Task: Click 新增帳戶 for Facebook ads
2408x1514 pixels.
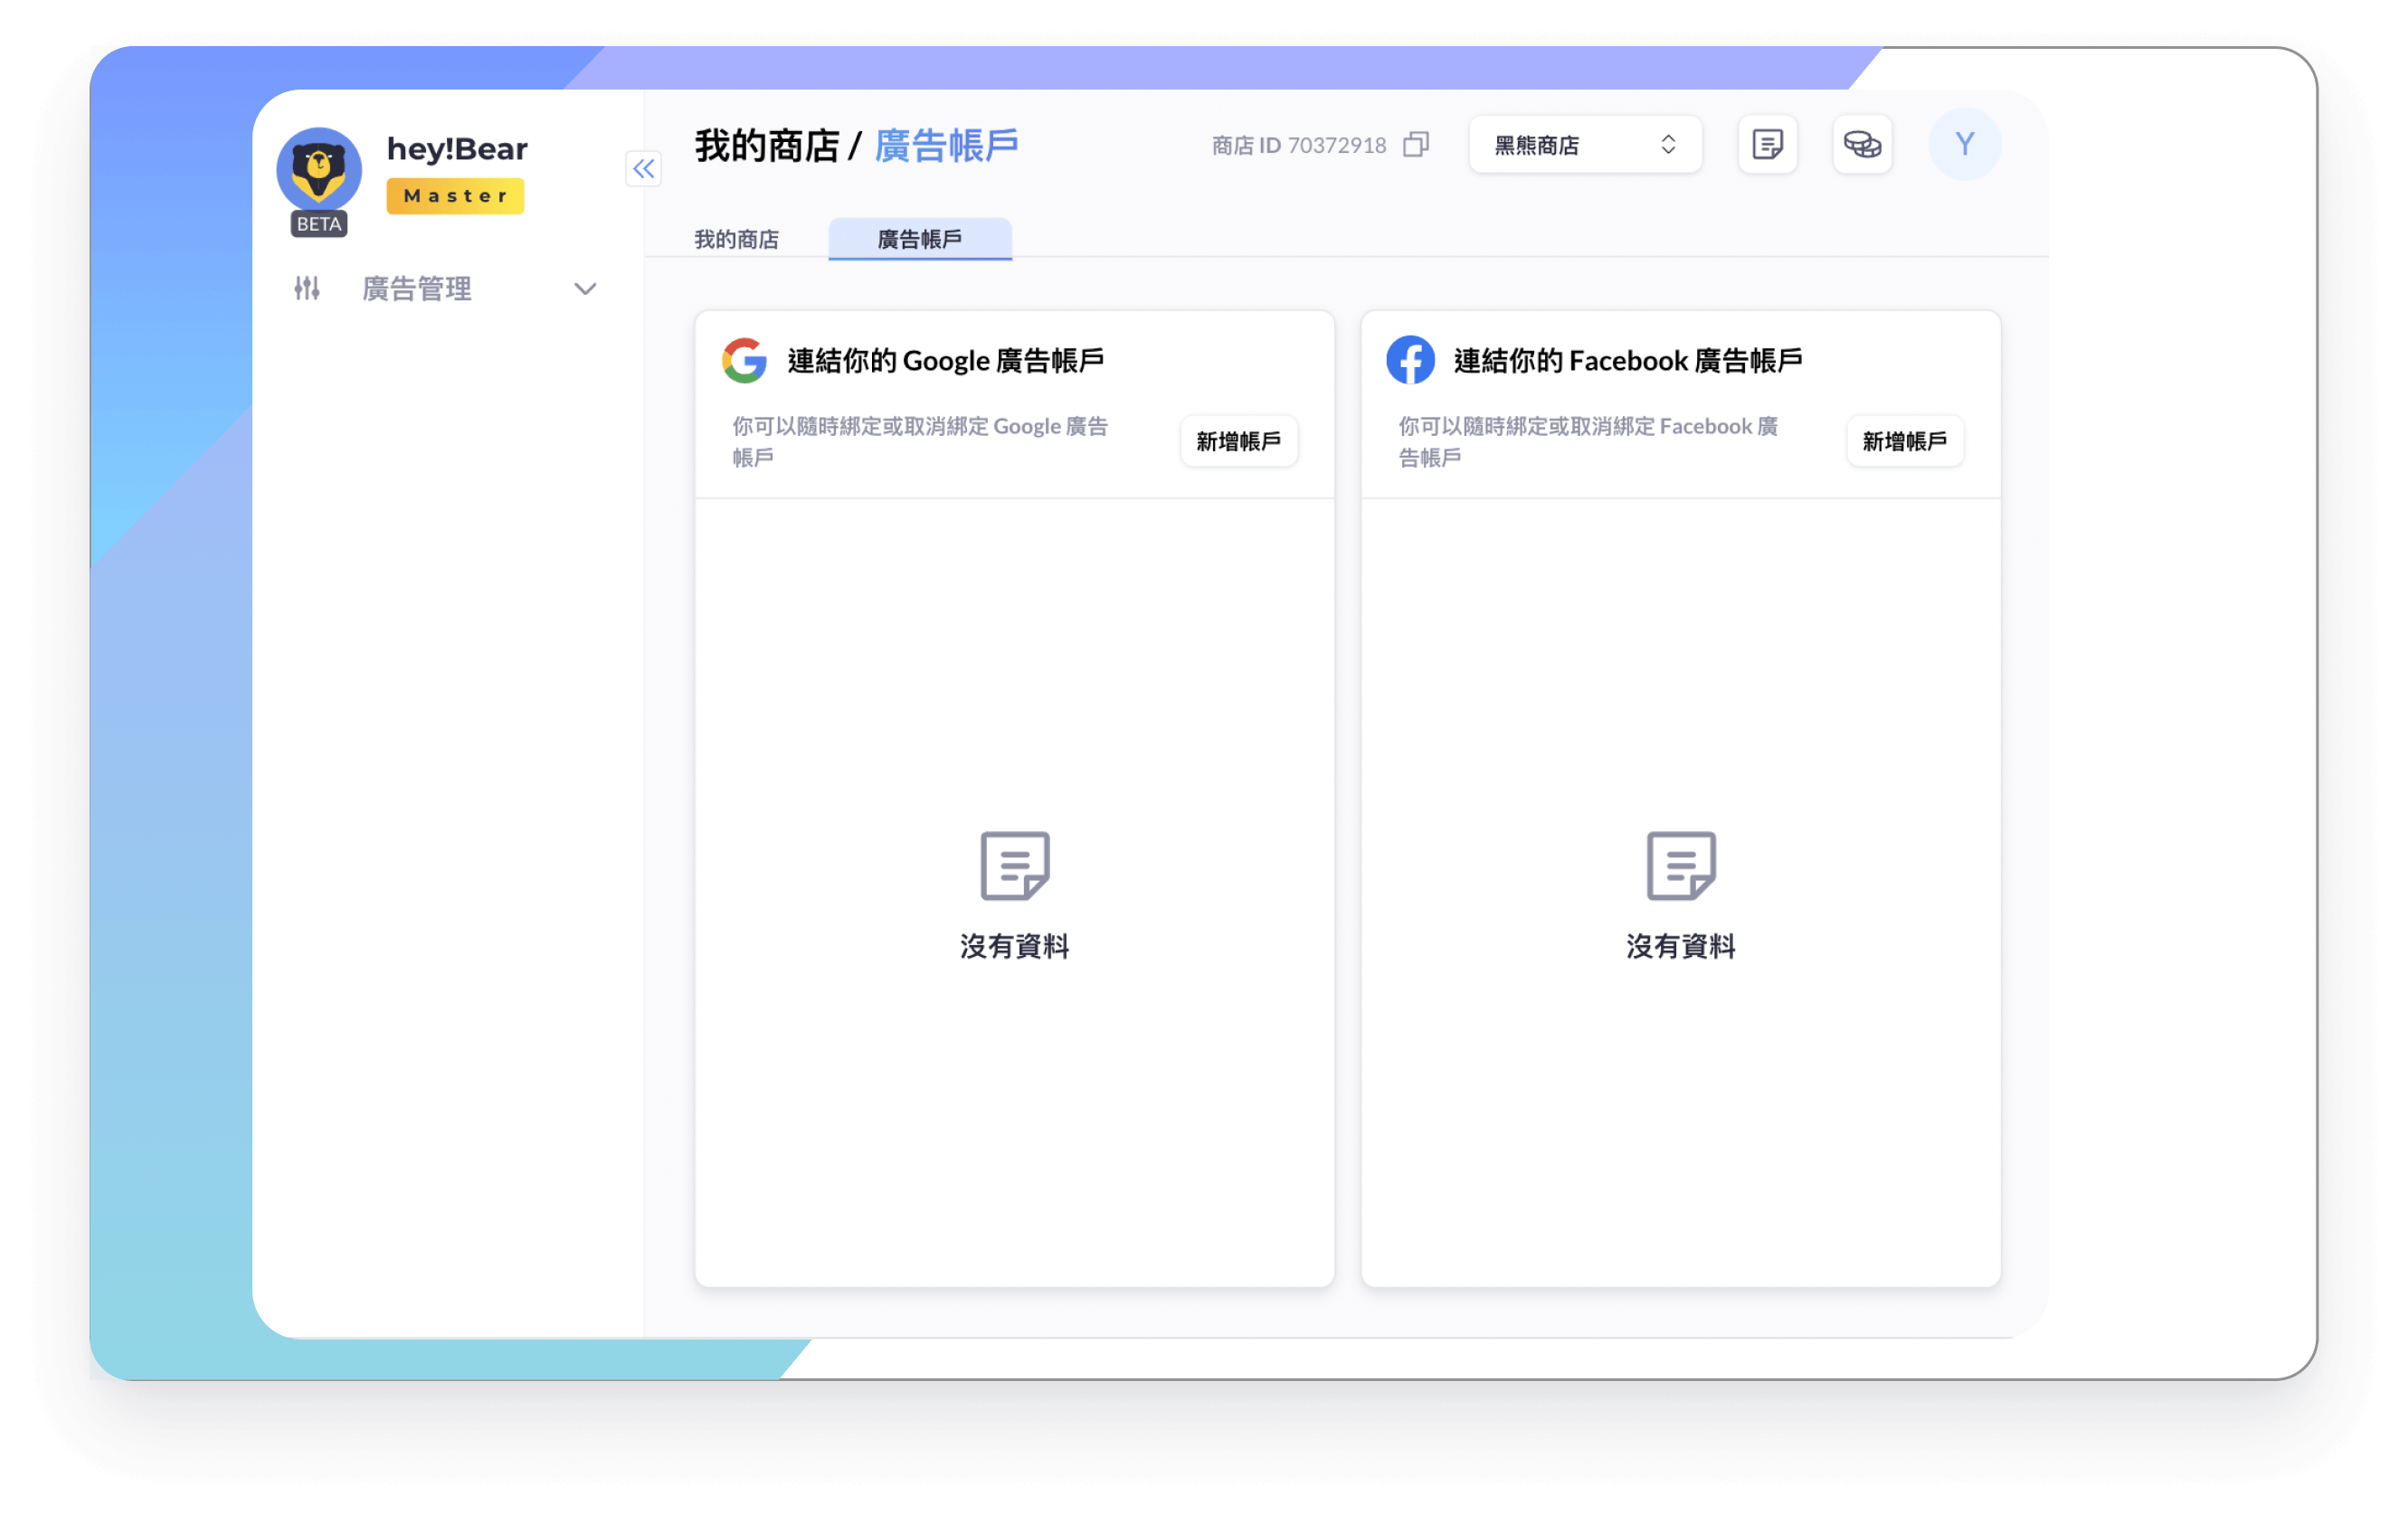Action: (x=1904, y=441)
